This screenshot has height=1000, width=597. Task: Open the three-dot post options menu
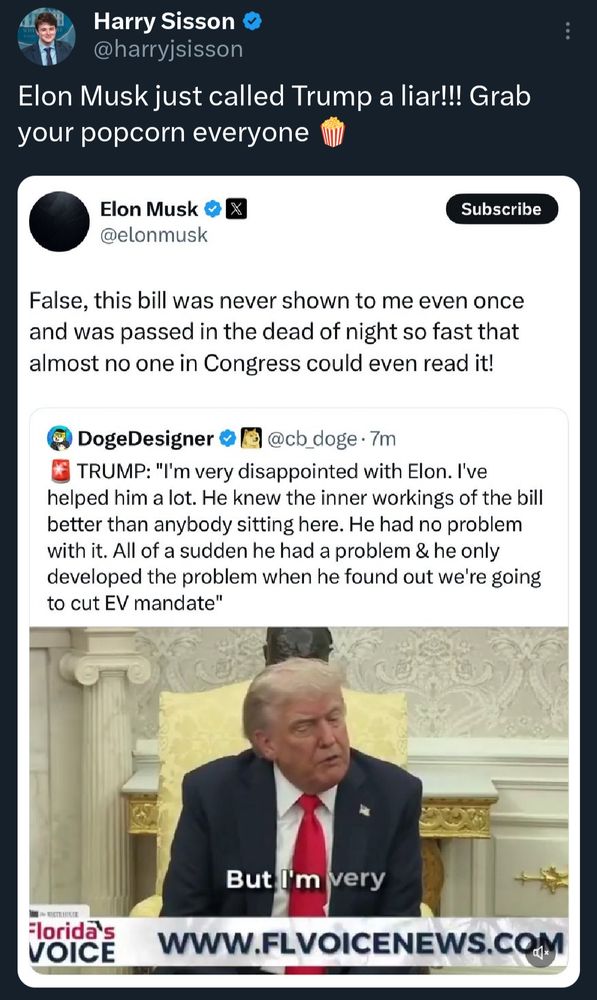pos(567,31)
